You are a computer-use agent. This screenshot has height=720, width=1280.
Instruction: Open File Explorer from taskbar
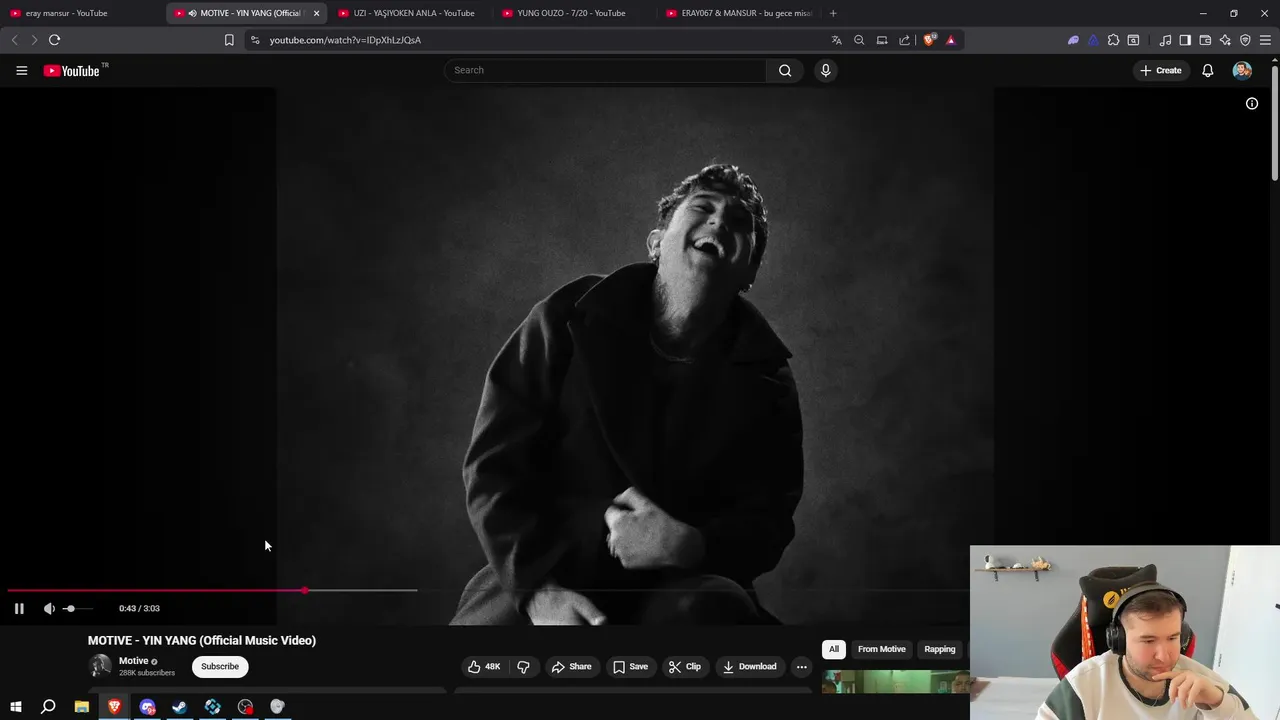click(82, 707)
